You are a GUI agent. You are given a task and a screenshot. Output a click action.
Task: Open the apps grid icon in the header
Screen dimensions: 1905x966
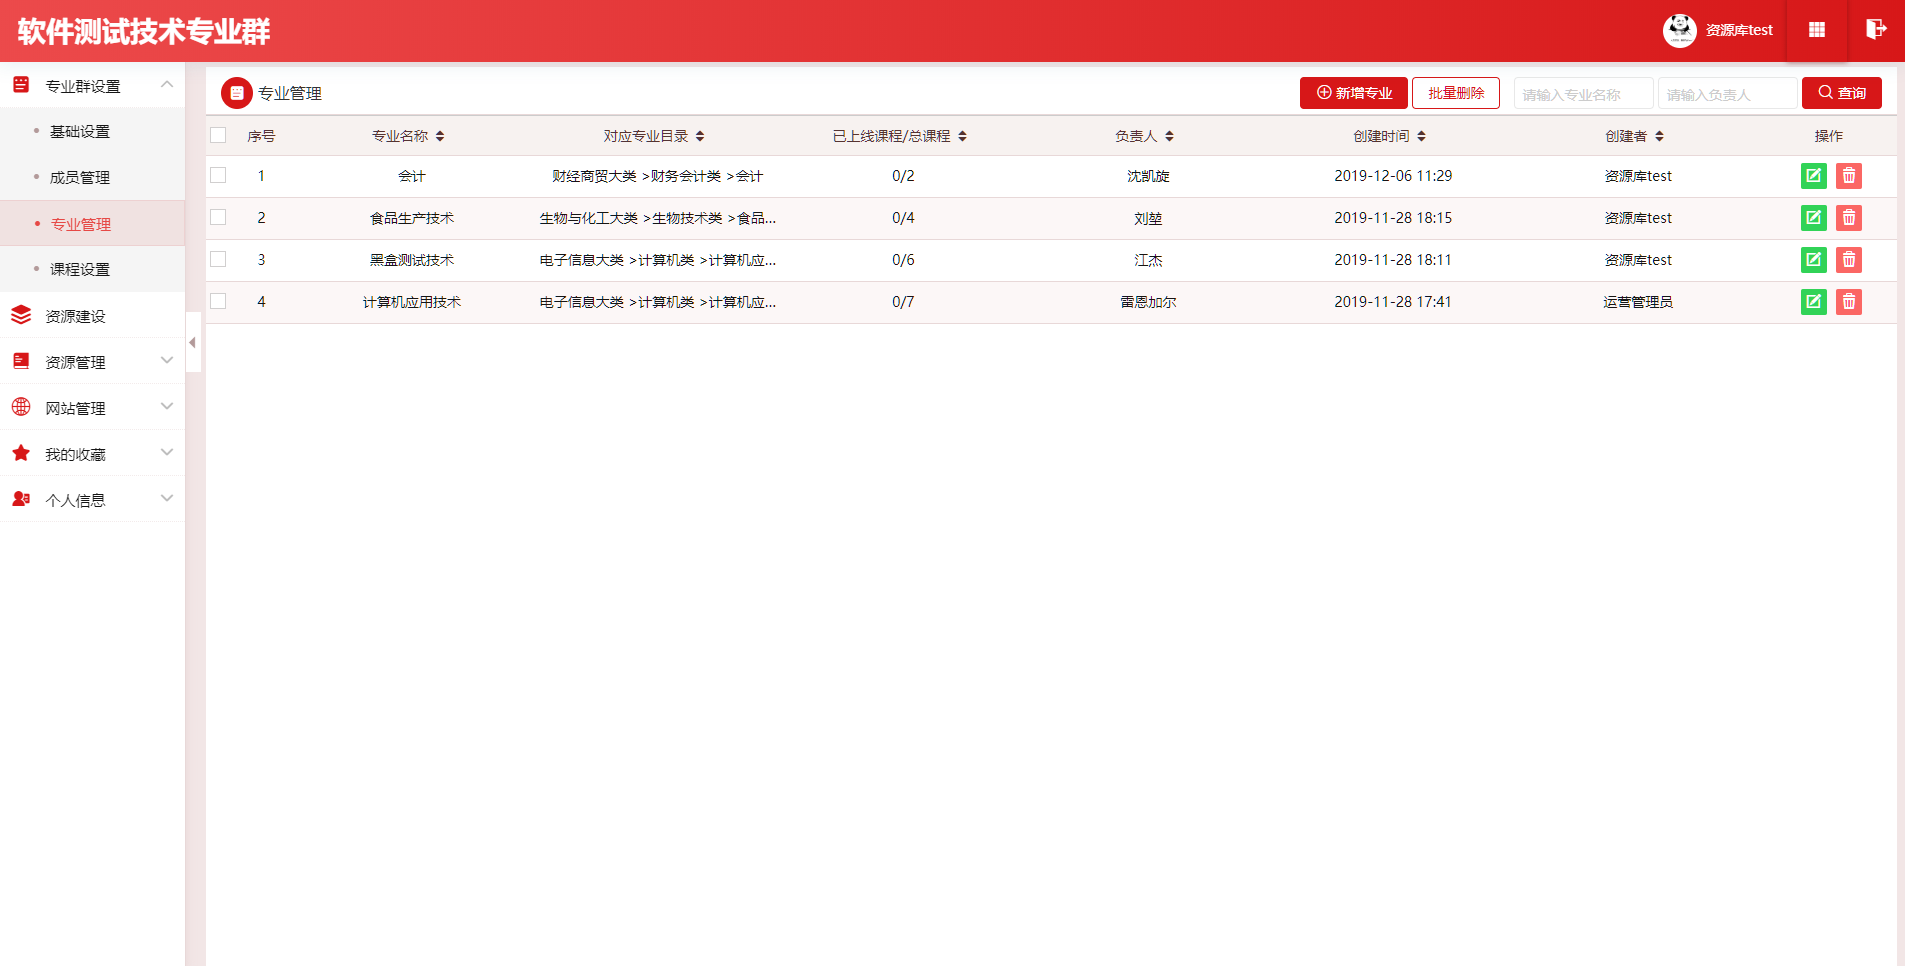pos(1817,30)
